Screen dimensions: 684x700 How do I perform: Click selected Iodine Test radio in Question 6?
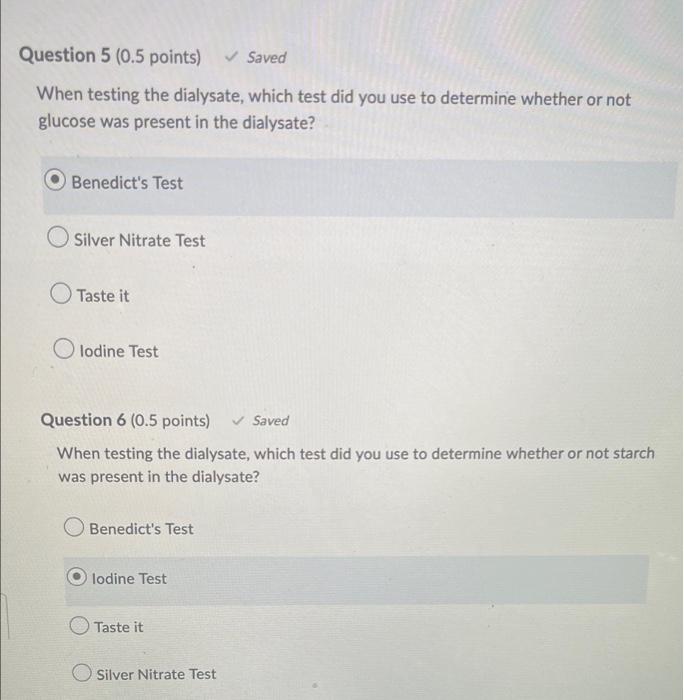click(76, 577)
